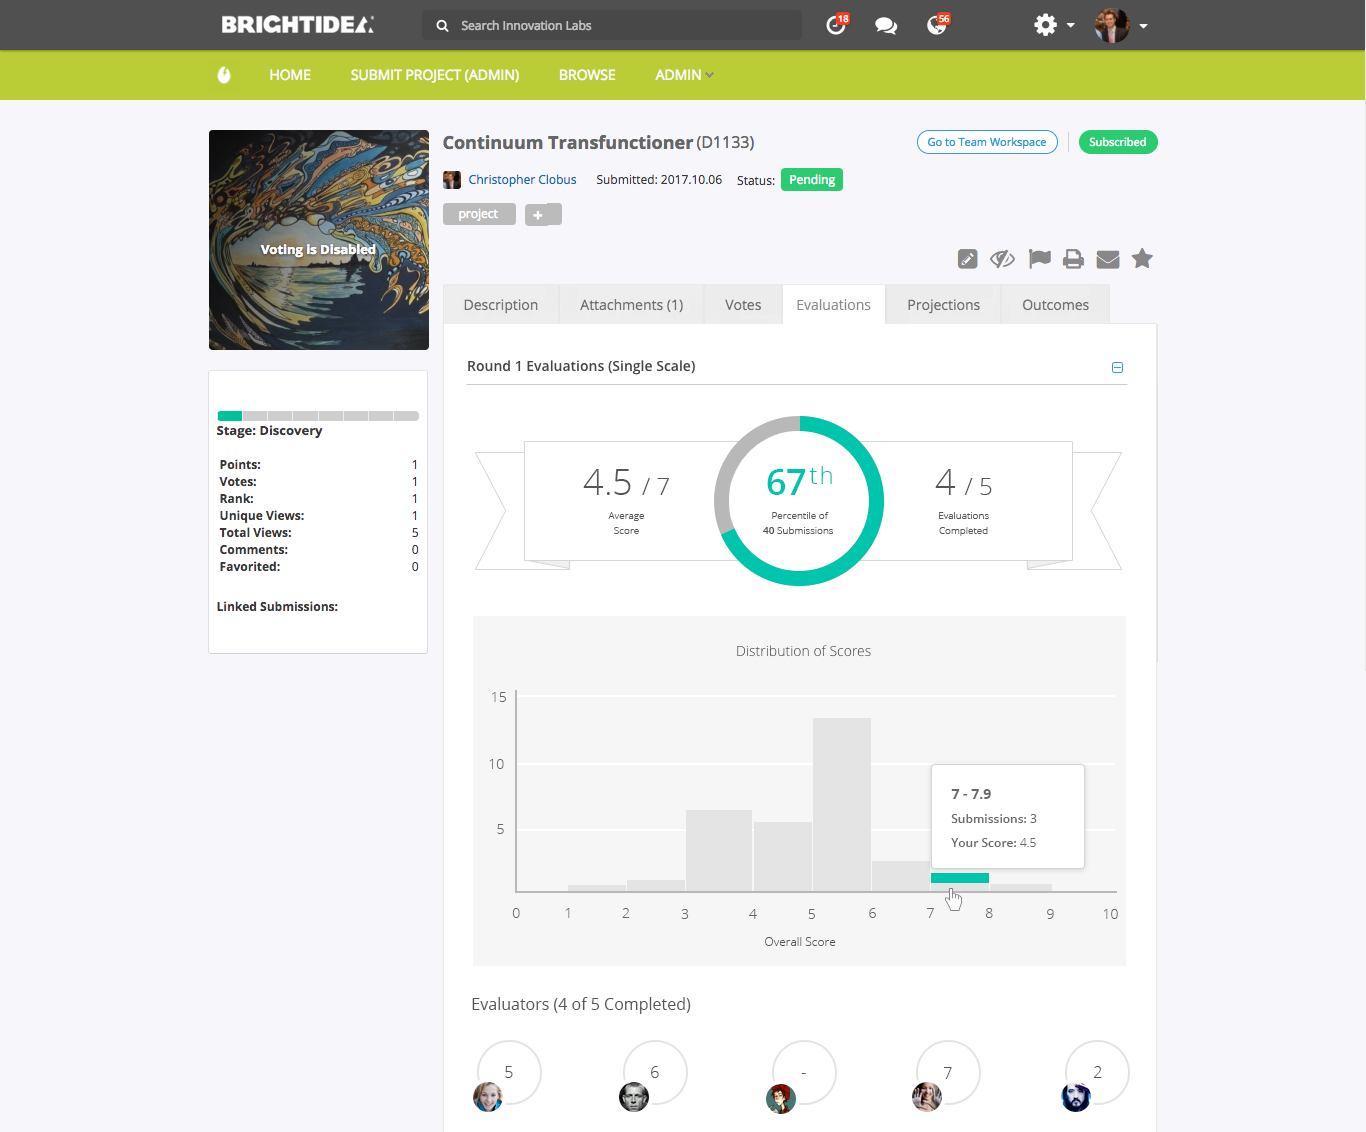Click the email envelope icon
The height and width of the screenshot is (1132, 1366).
click(x=1108, y=260)
